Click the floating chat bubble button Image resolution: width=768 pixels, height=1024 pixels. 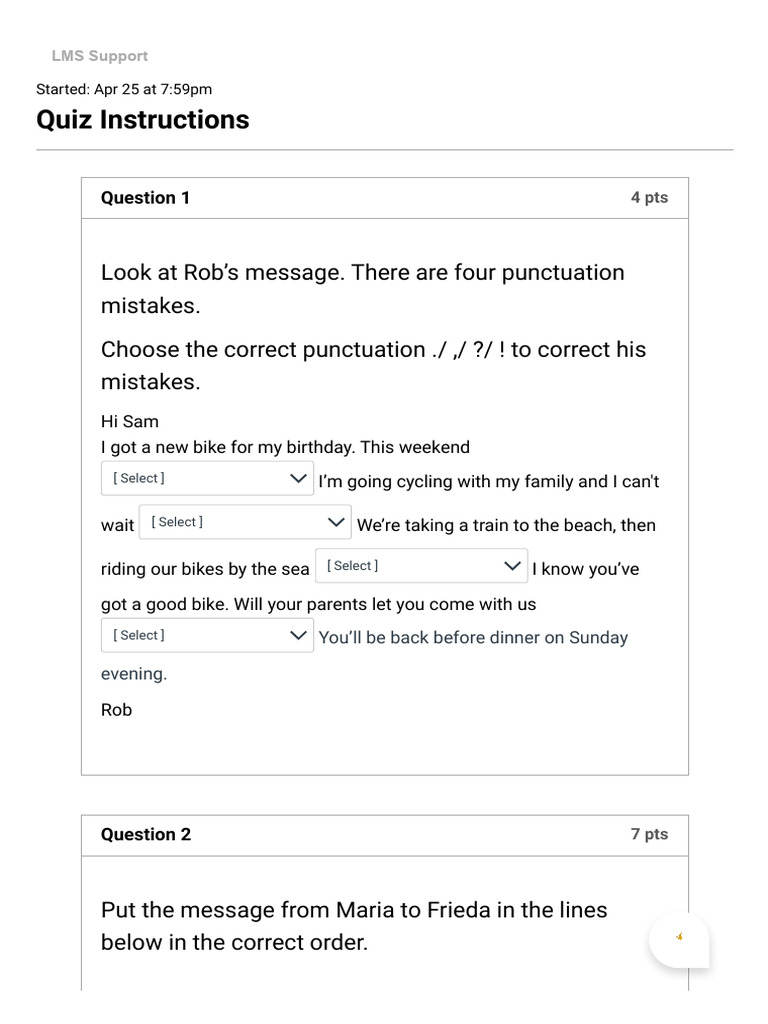679,938
